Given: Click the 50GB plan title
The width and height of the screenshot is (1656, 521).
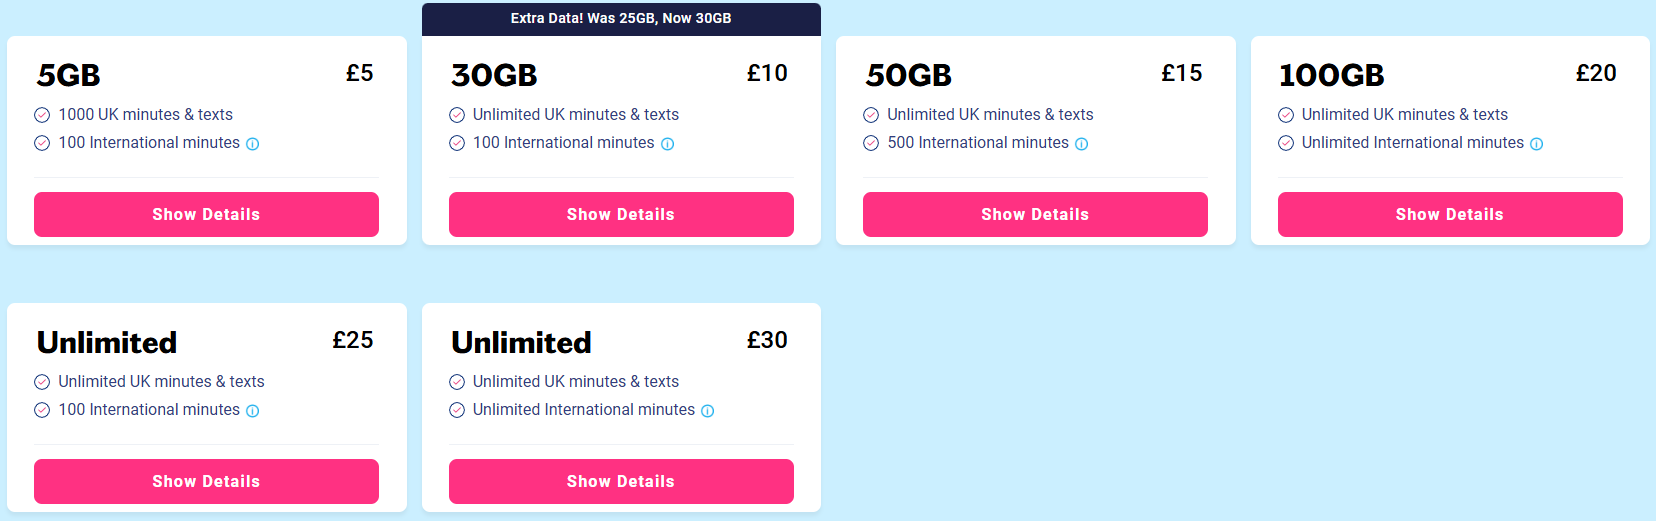Looking at the screenshot, I should (x=909, y=75).
